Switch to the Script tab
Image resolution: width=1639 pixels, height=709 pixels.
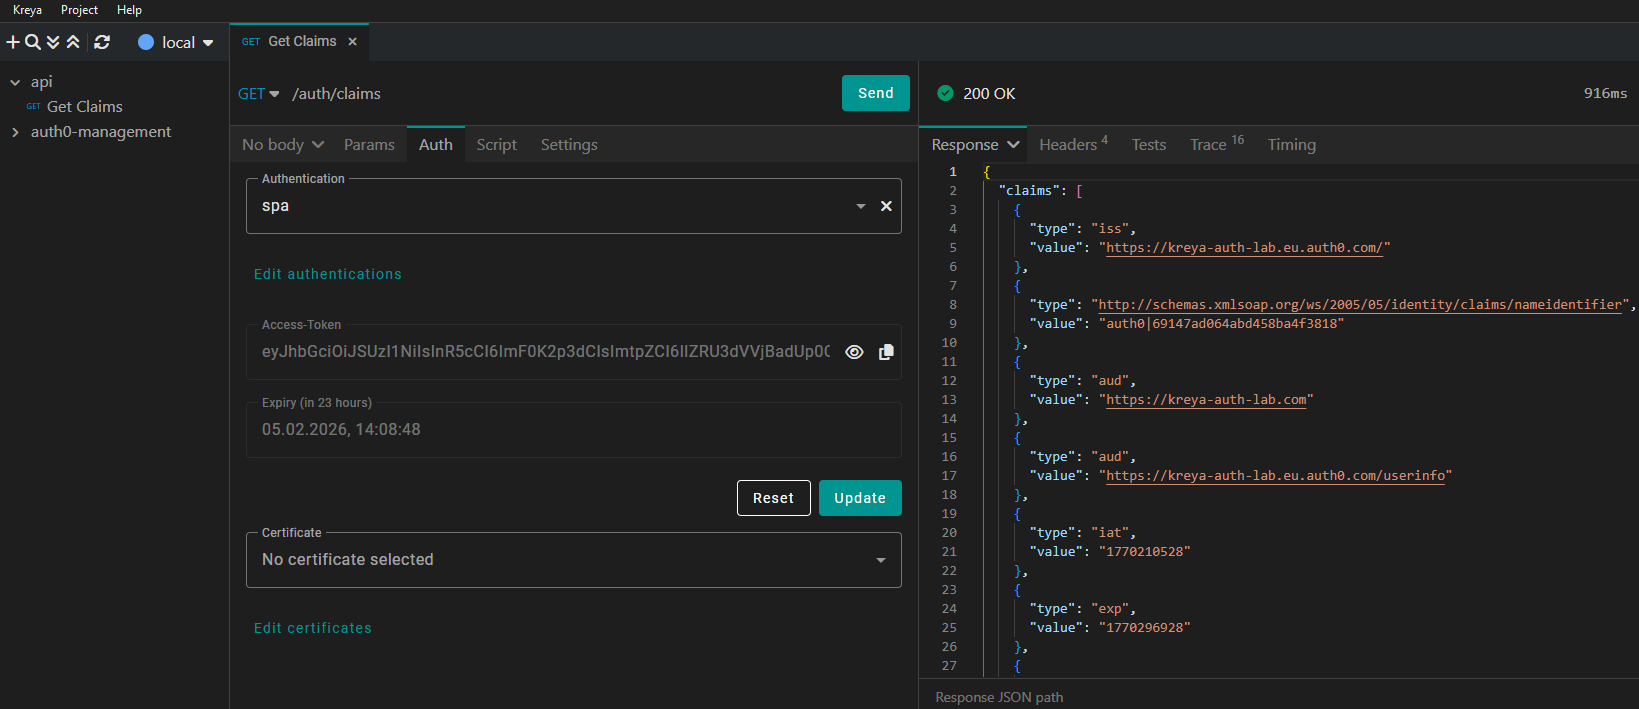tap(496, 145)
